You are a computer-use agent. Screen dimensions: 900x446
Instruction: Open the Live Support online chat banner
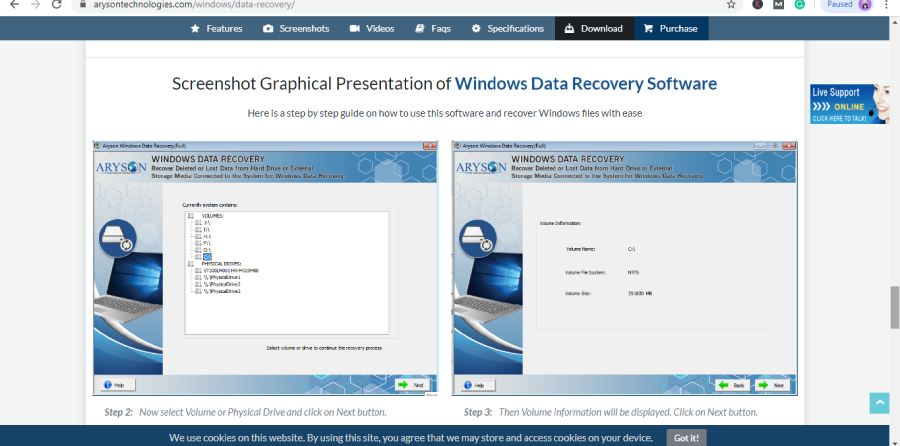(849, 104)
